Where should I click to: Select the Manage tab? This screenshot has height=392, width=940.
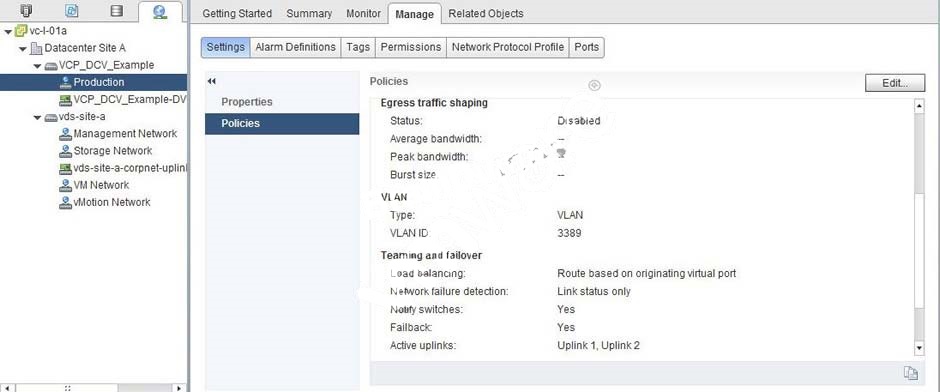[x=414, y=14]
